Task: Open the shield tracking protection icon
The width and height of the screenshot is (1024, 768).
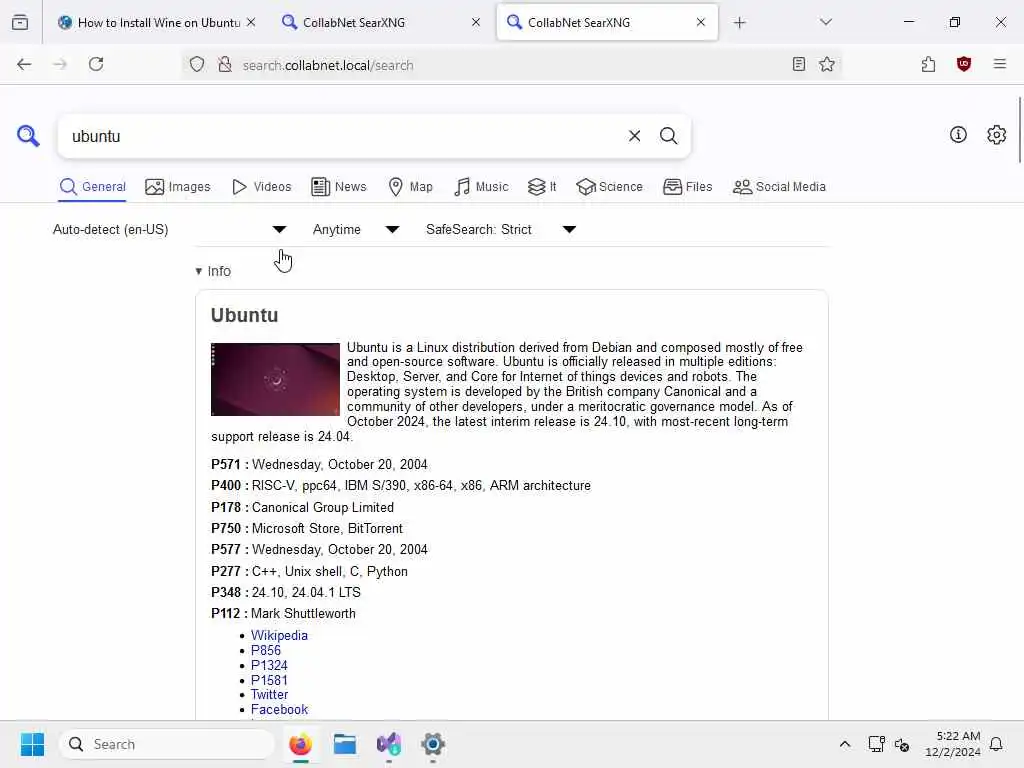Action: (197, 64)
